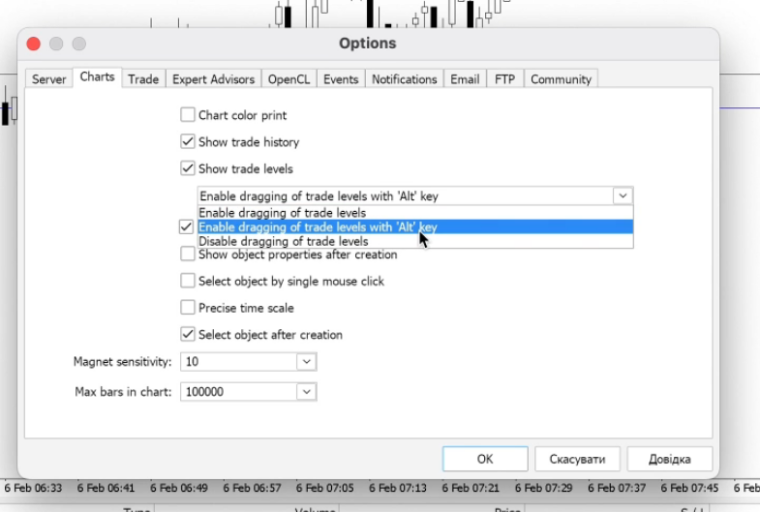The height and width of the screenshot is (512, 760).
Task: Enable Select object by single mouse click
Action: (x=188, y=281)
